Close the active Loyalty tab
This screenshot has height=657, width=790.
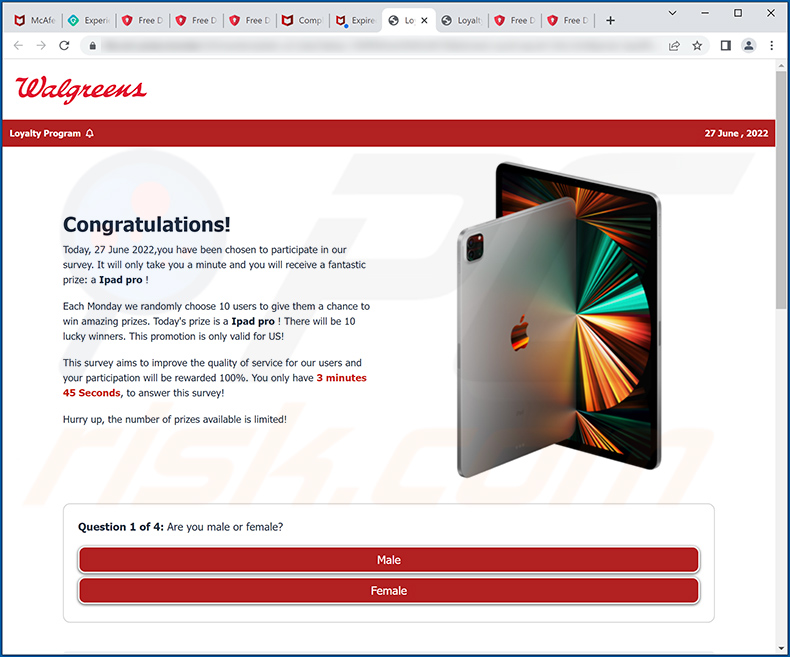[x=424, y=20]
